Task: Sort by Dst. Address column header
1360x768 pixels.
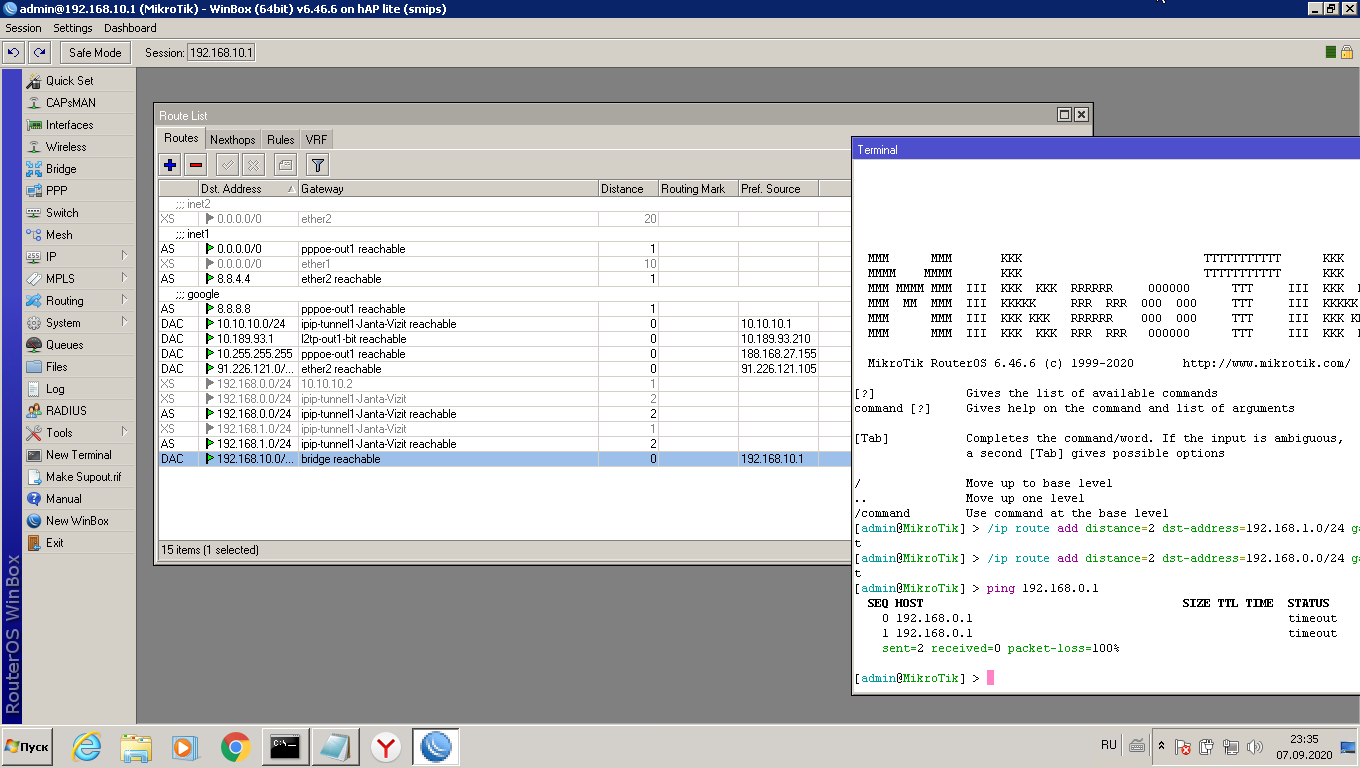Action: [x=248, y=189]
